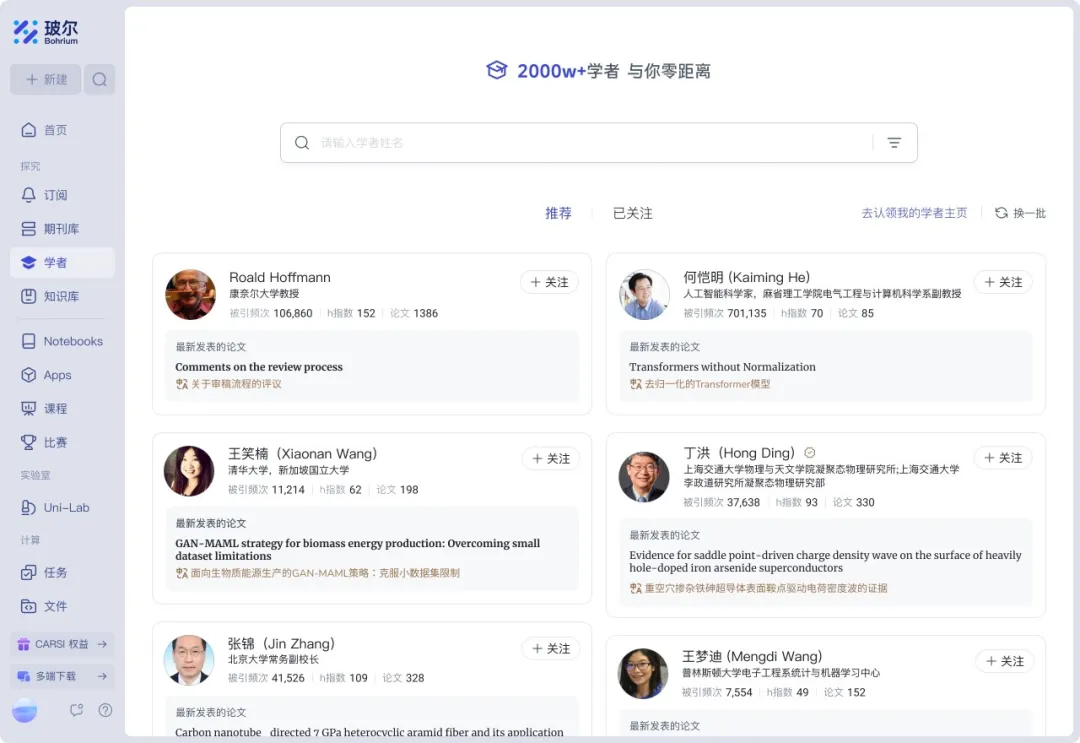
Task: Click 去认领我的学者主页 link
Action: [914, 213]
